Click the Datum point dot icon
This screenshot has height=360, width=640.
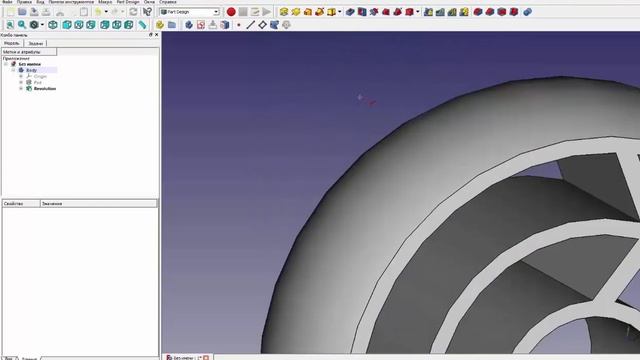click(239, 25)
